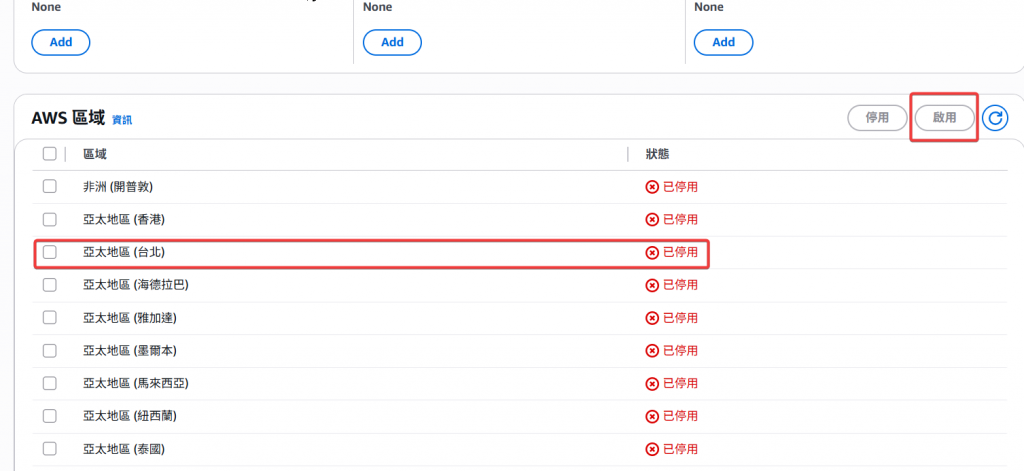Click the 停用 disable button

[877, 118]
